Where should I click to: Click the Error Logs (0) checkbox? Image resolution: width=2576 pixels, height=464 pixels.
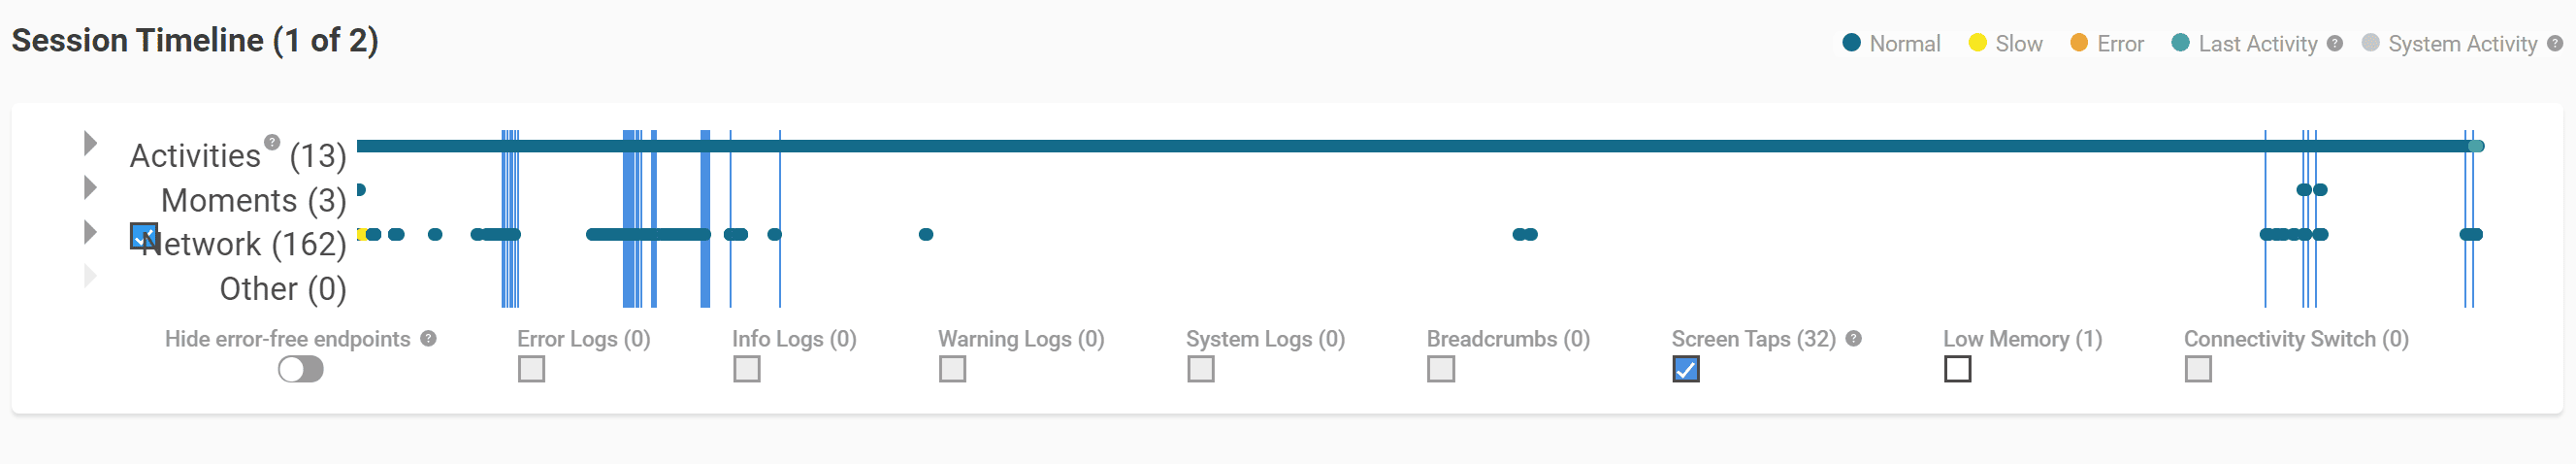click(x=532, y=370)
